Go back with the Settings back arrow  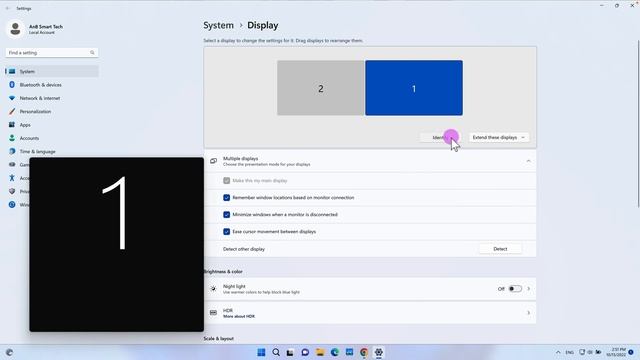click(7, 8)
